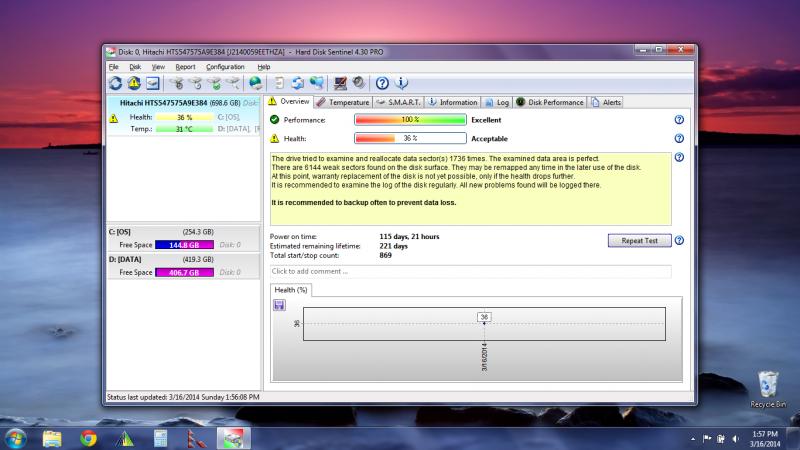This screenshot has height=450, width=800.
Task: Click the green 31 °C temperature bar
Action: click(x=185, y=129)
